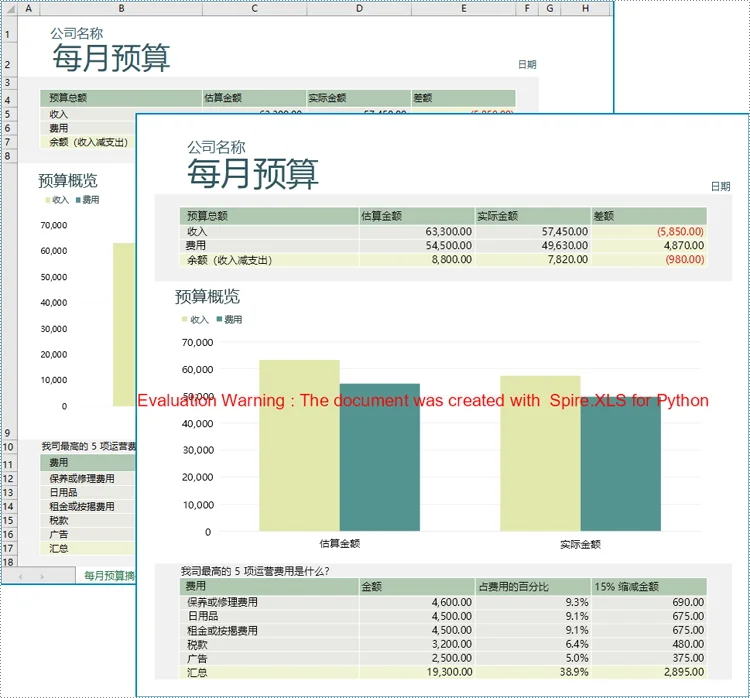Click the 余额(收入减支出) cell in row 7
The width and height of the screenshot is (750, 698).
click(88, 142)
